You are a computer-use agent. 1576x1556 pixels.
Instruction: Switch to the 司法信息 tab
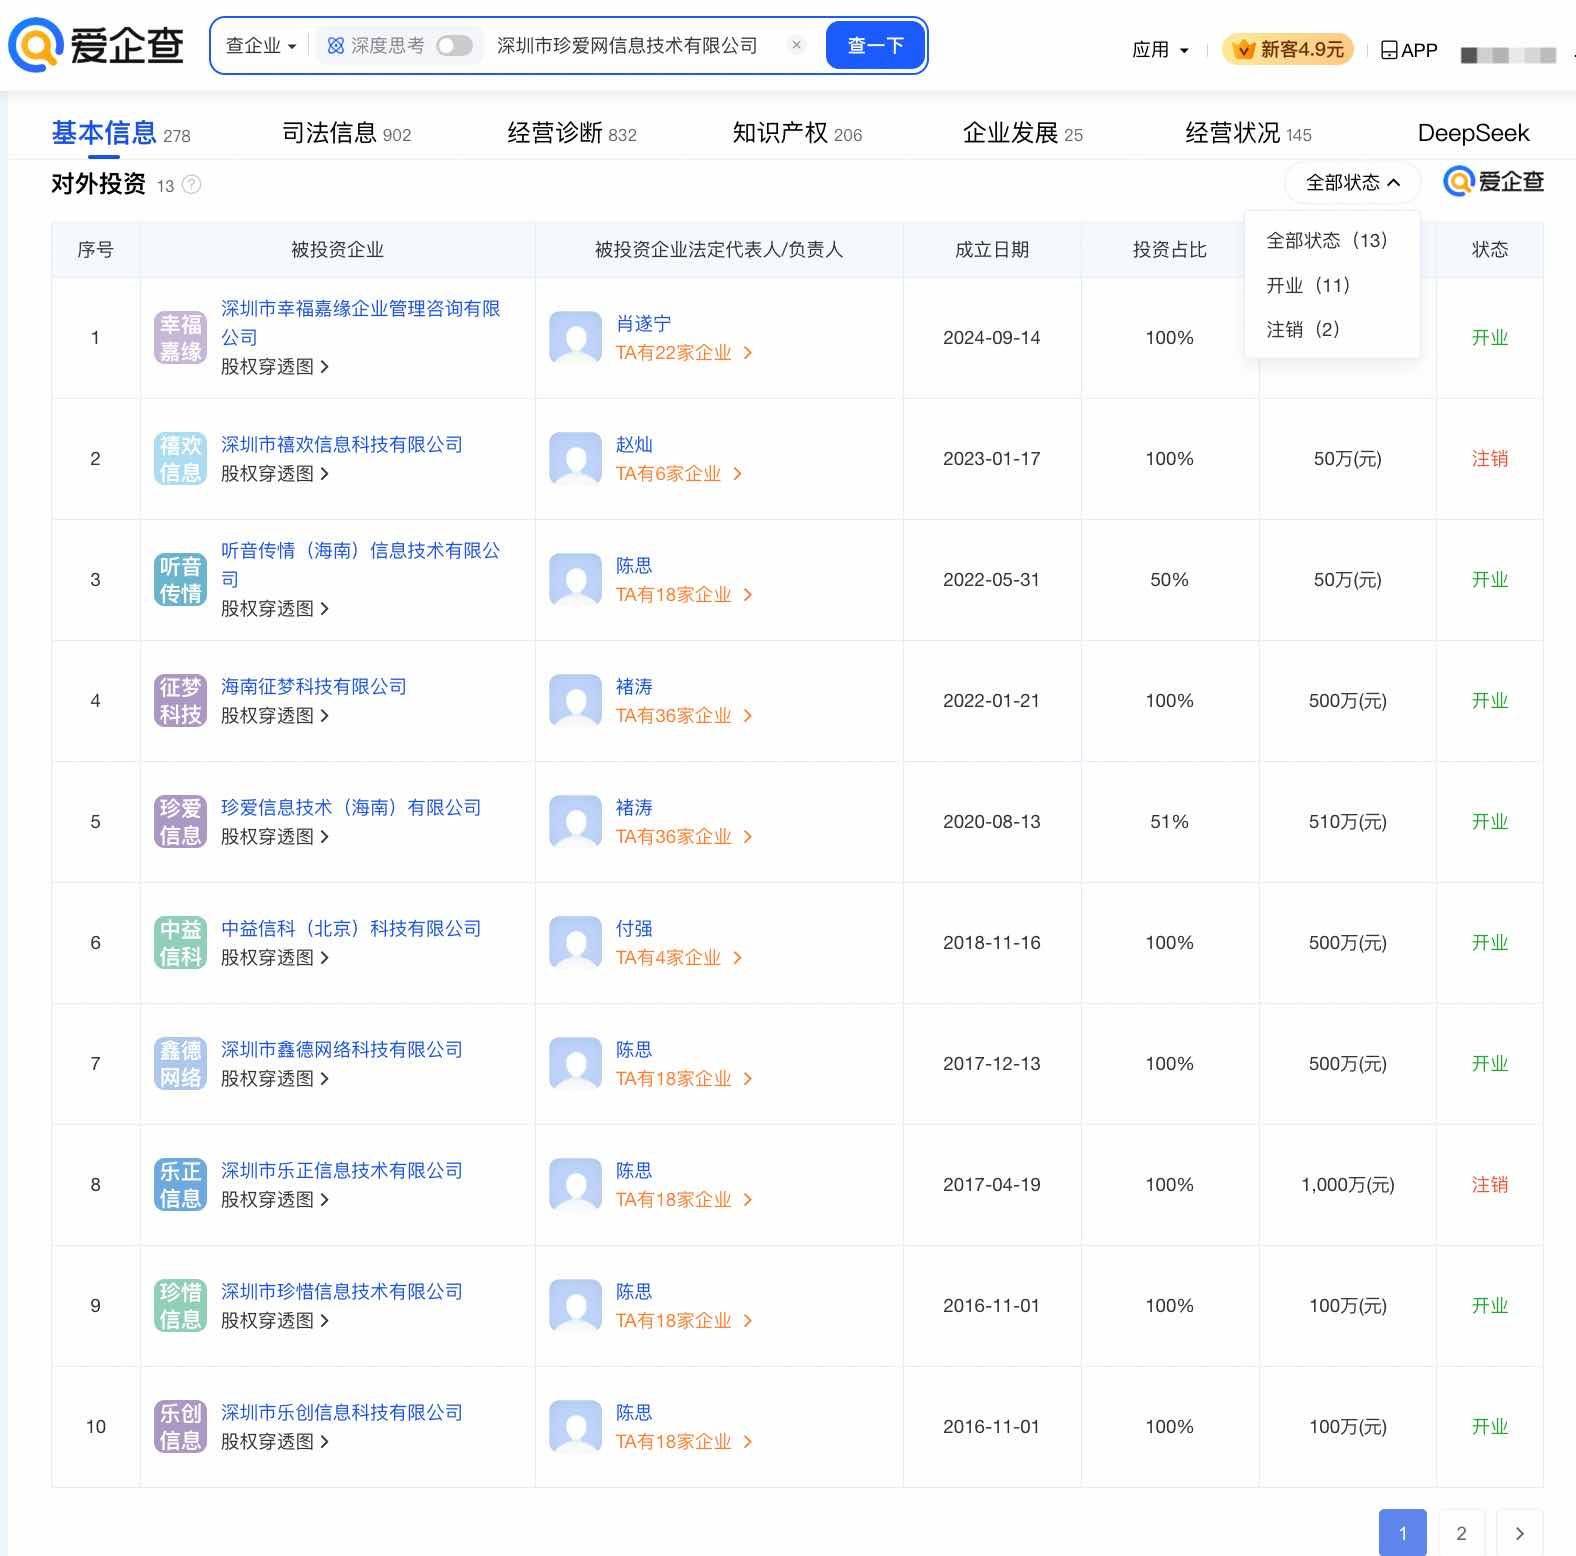pyautogui.click(x=346, y=133)
